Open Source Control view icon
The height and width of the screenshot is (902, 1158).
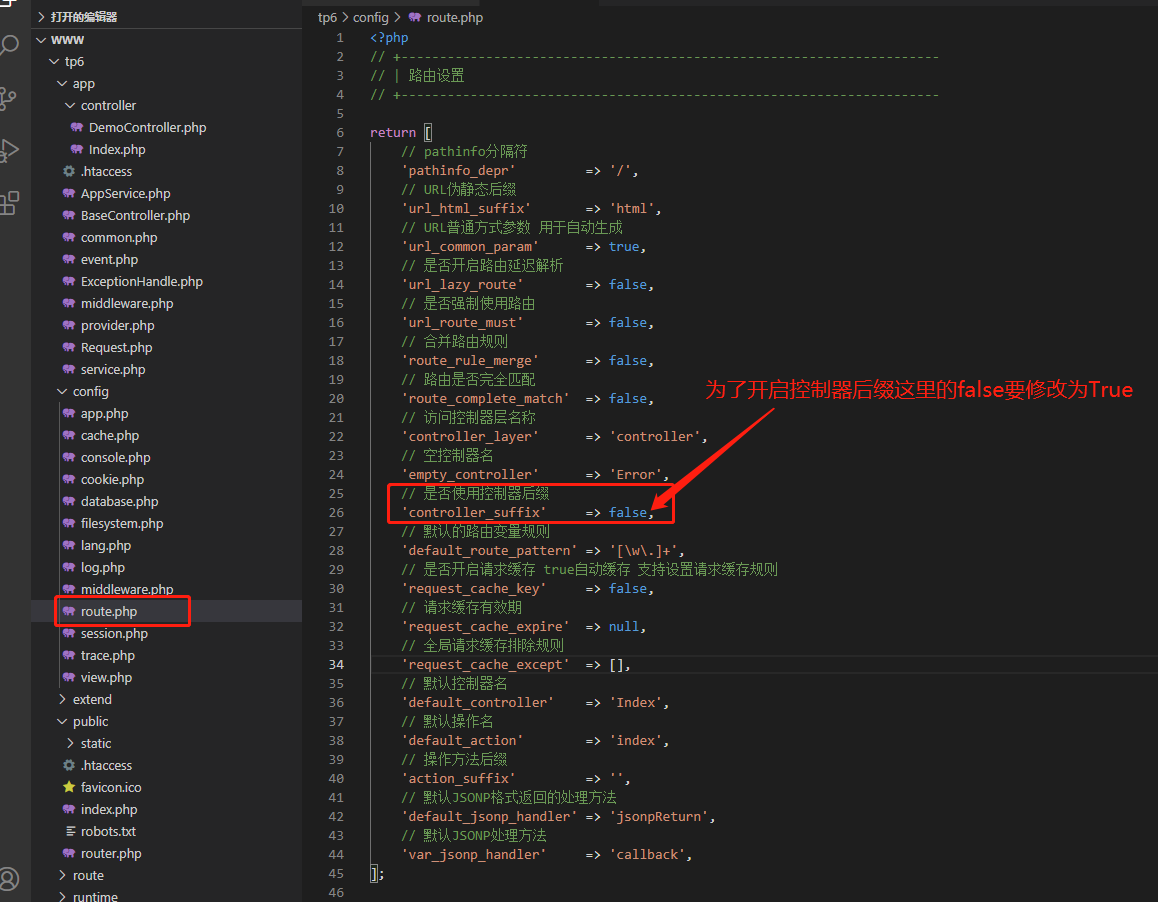coord(7,99)
